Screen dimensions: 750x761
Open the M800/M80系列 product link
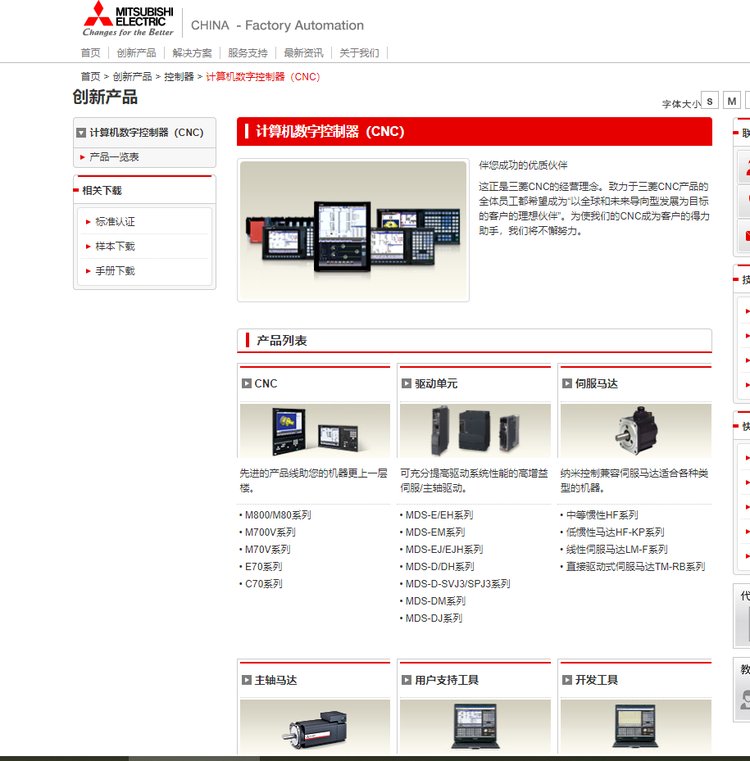pyautogui.click(x=277, y=515)
